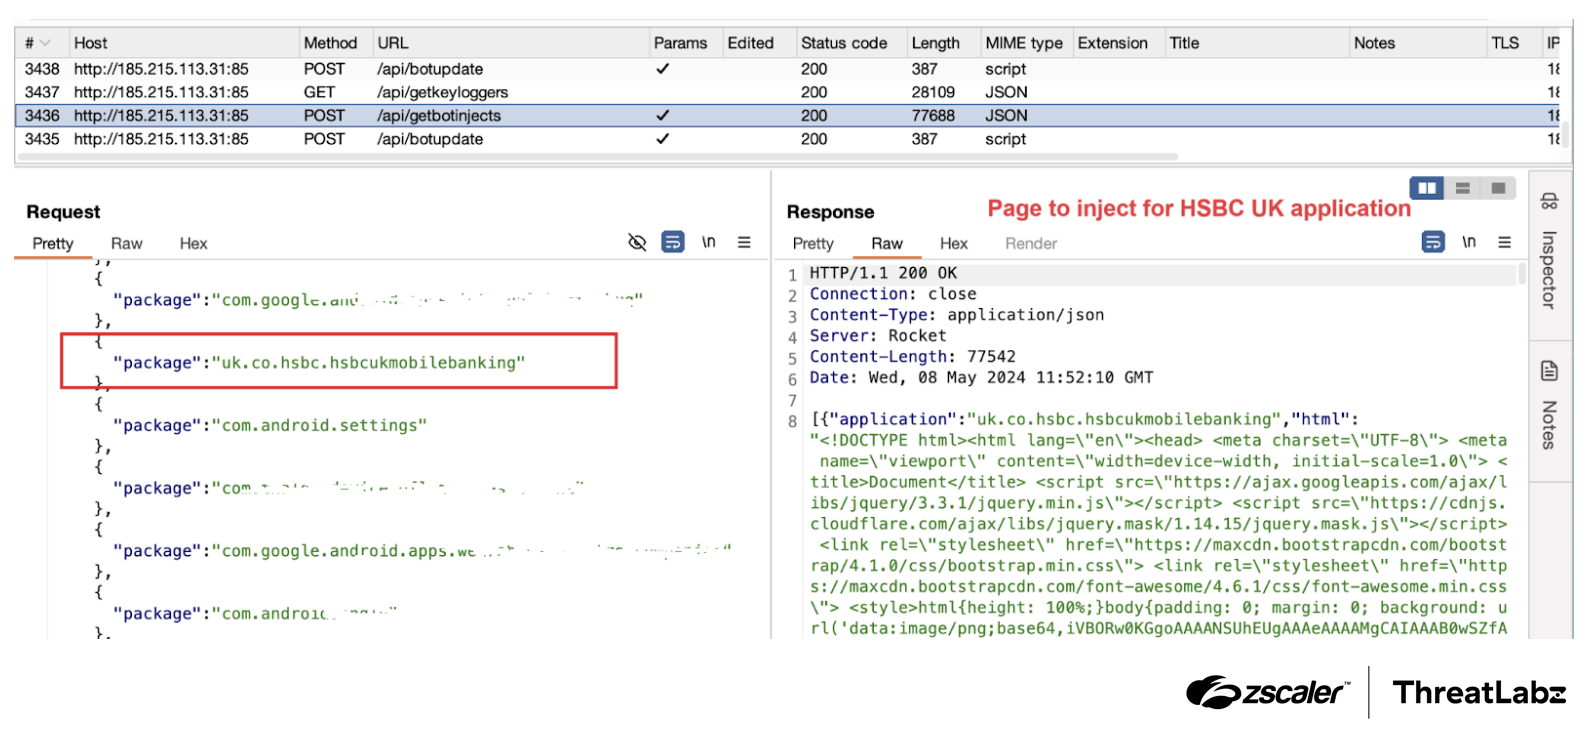Click length value 28109 cell
This screenshot has height=734, width=1592.
tap(933, 92)
